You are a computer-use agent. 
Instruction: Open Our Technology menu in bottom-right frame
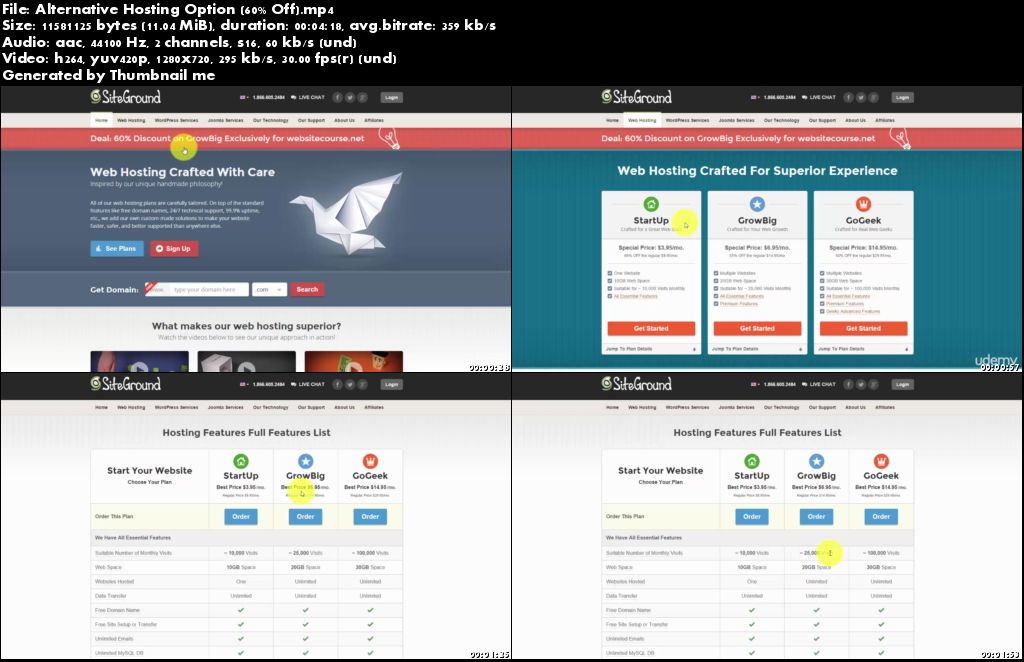click(782, 407)
